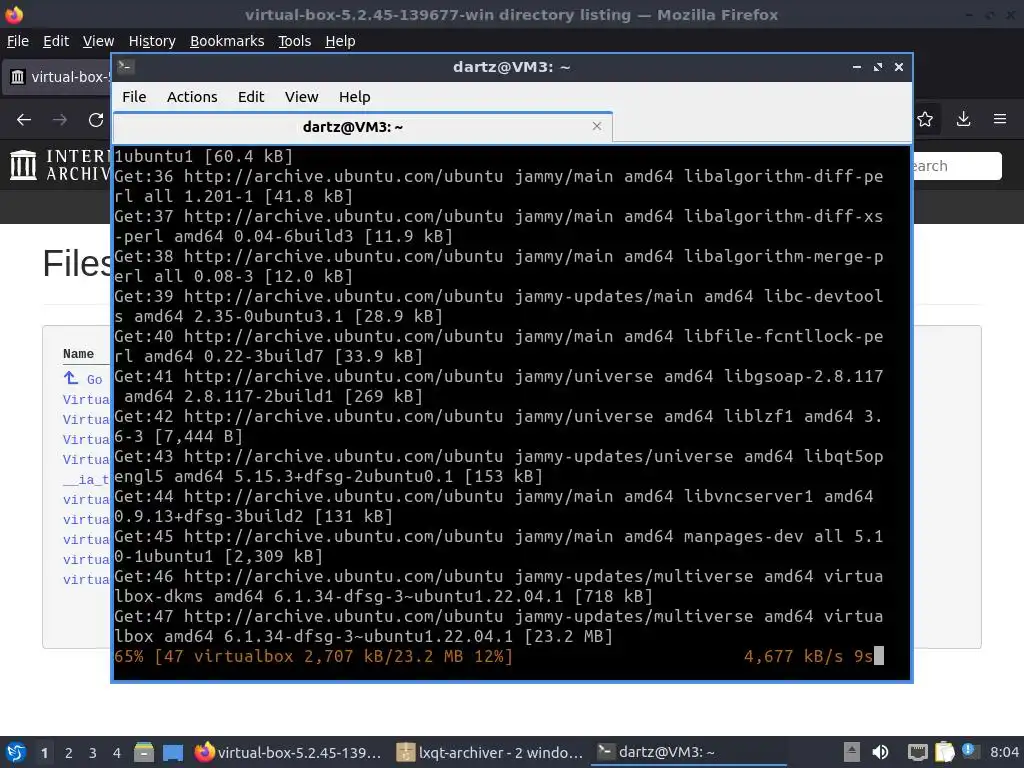
Task: Open the terminal Edit menu
Action: [x=251, y=97]
